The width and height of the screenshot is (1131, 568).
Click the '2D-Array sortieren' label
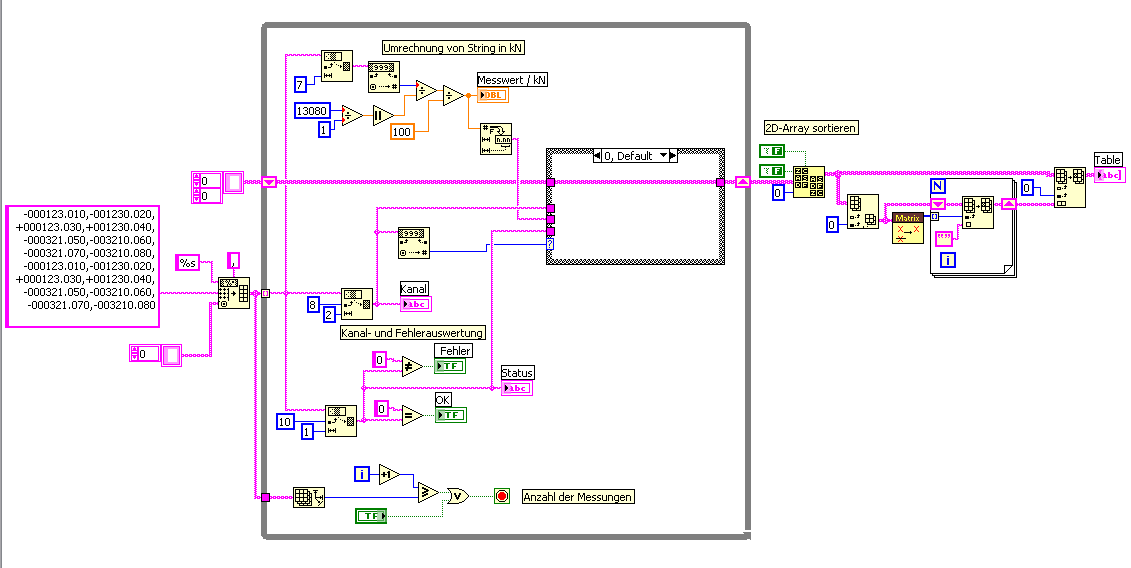pos(811,128)
